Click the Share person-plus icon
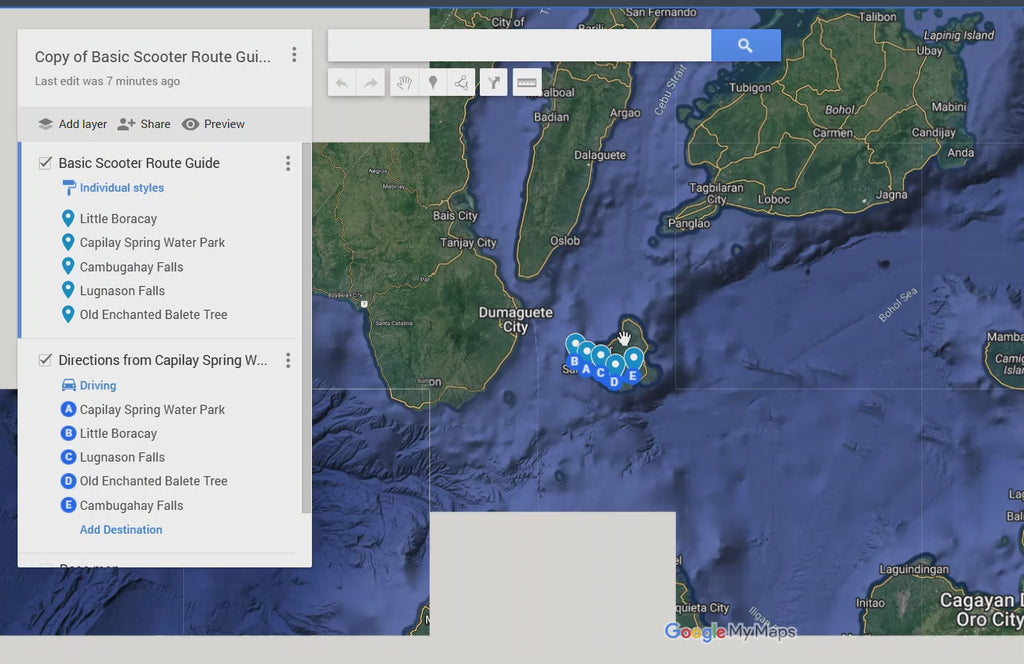 pos(126,124)
